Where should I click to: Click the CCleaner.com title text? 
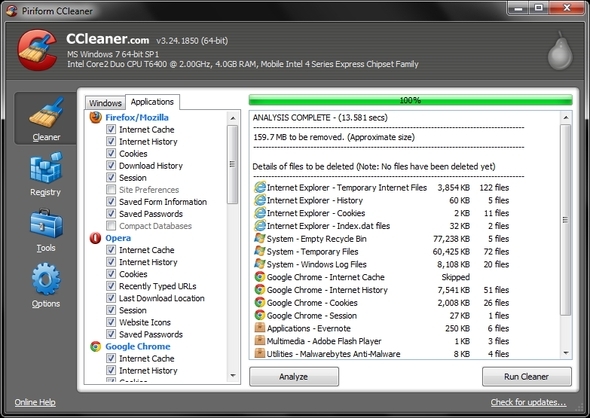point(108,39)
